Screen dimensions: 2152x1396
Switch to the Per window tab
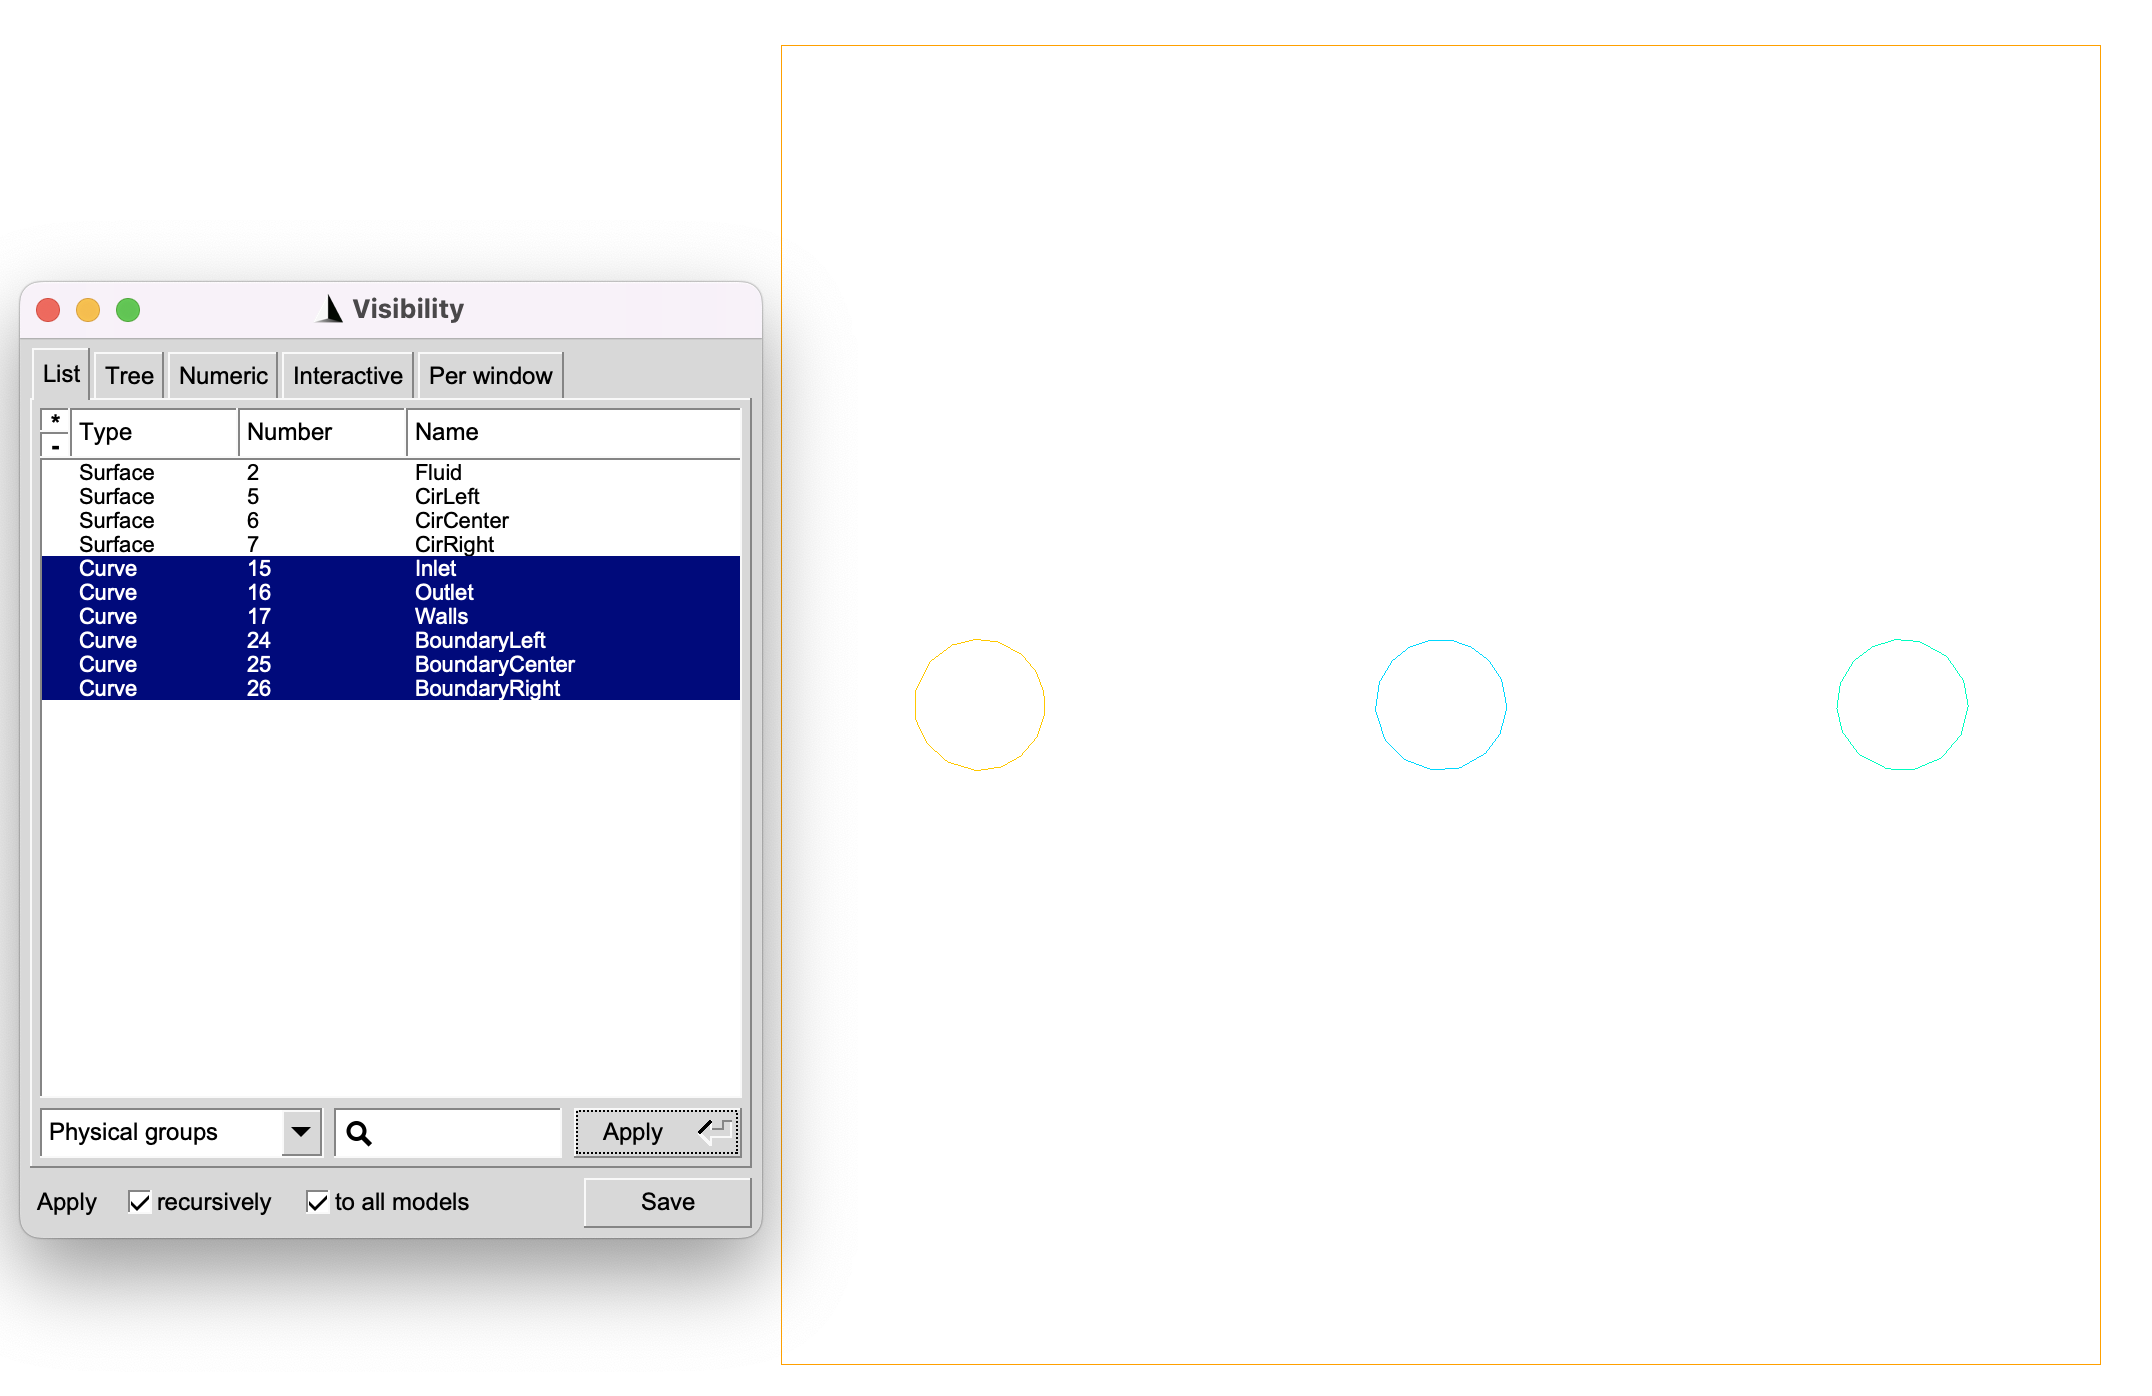[x=489, y=375]
